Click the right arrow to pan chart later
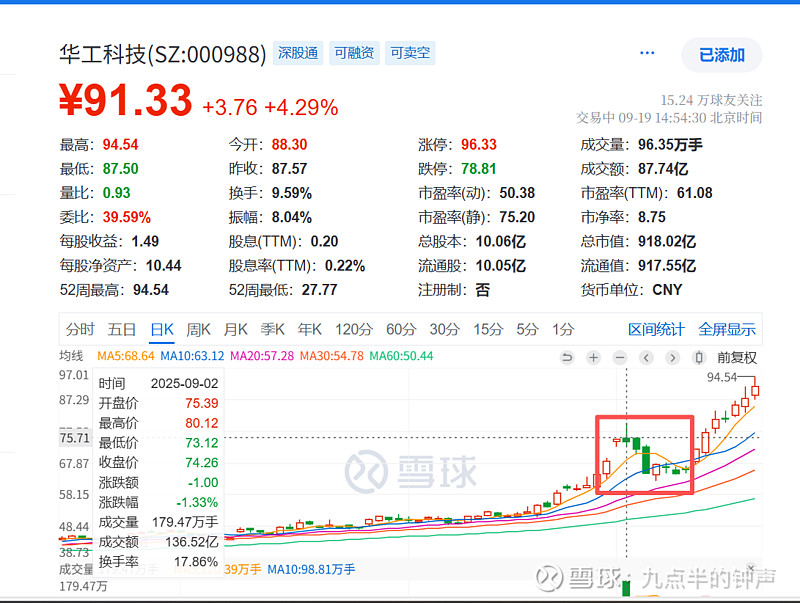The height and width of the screenshot is (603, 800). [x=672, y=356]
